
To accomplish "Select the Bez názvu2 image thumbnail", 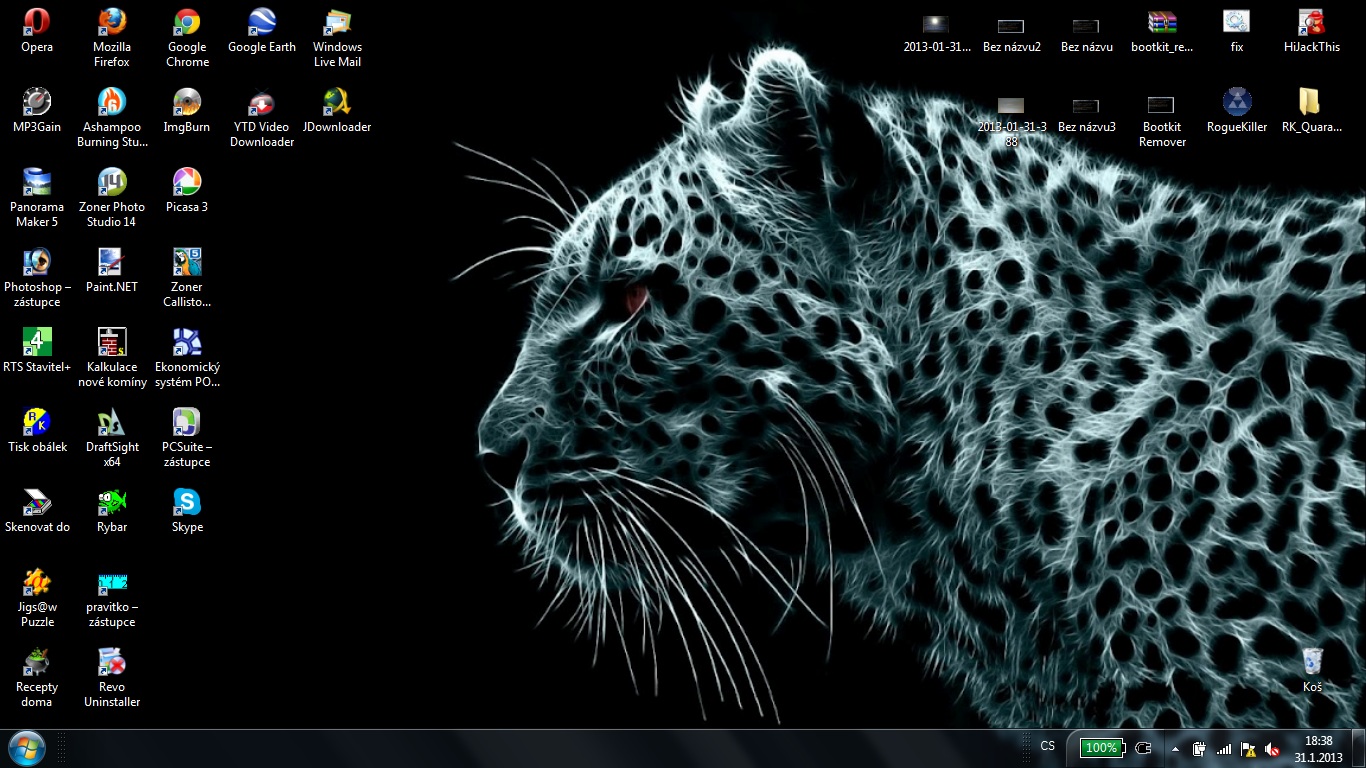I will coord(1011,27).
